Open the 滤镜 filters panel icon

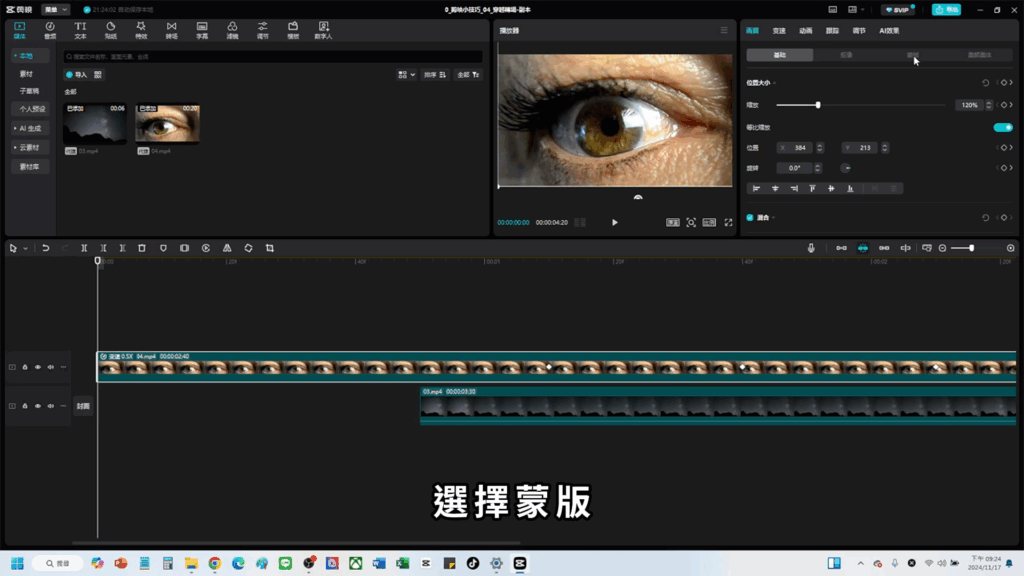point(232,30)
